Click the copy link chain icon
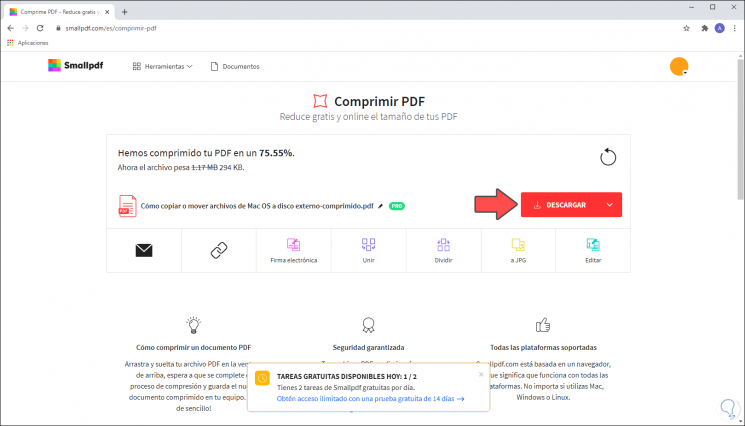 tap(219, 250)
